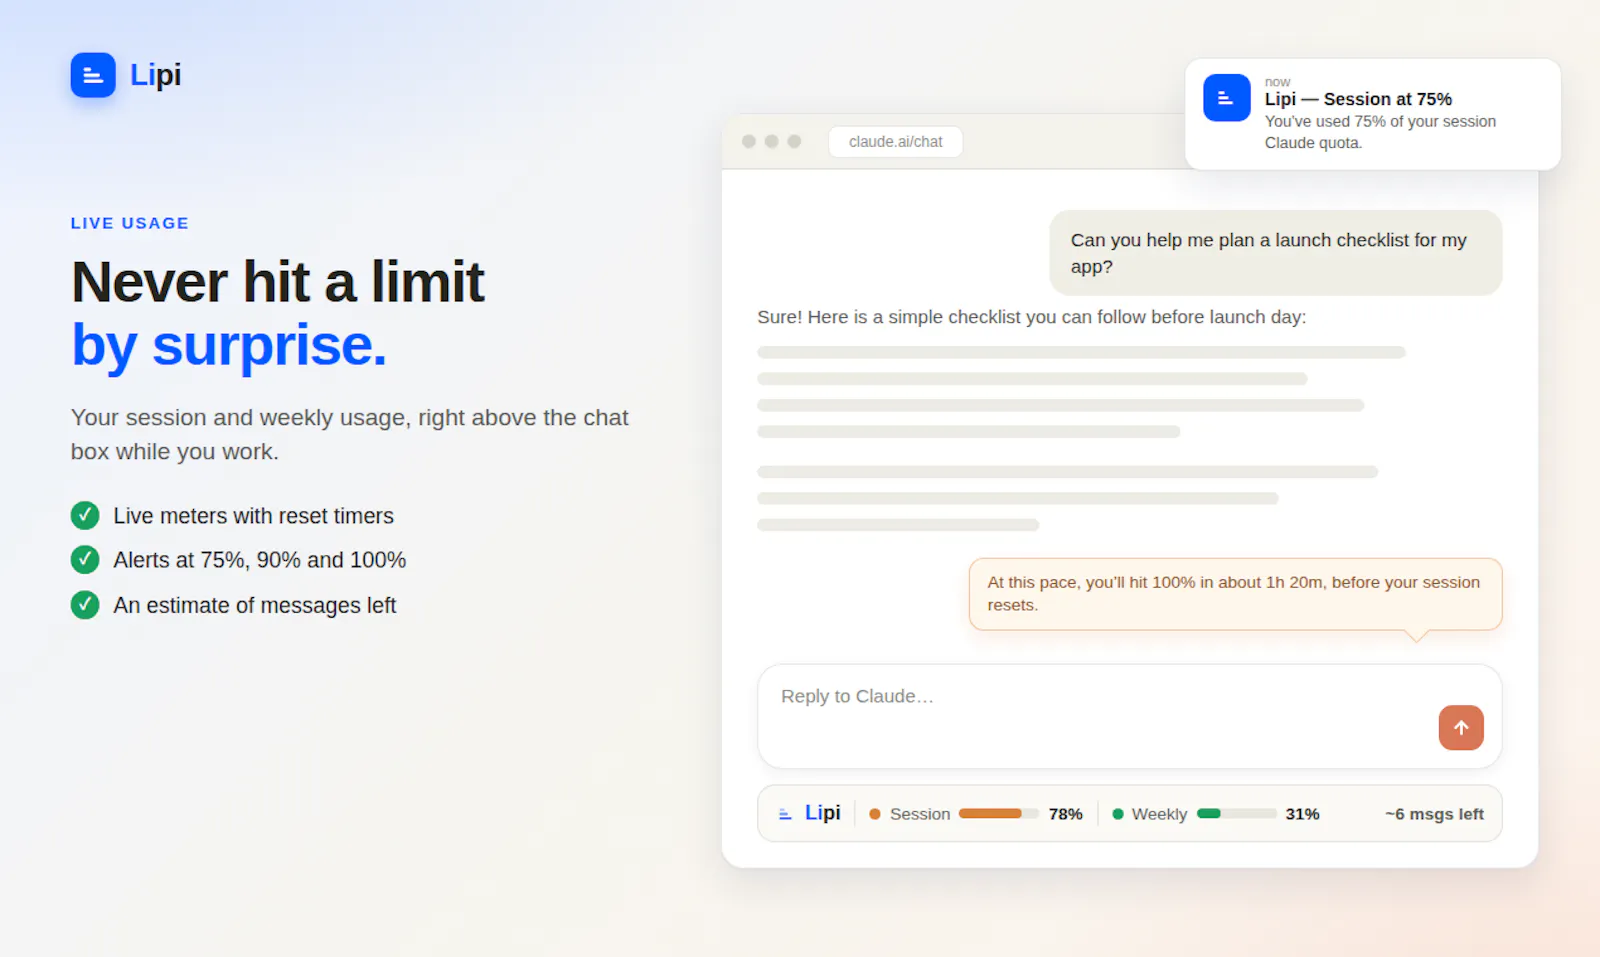Click the 'Alerts at 75%, 90% and 100%' text
This screenshot has height=957, width=1600.
pyautogui.click(x=260, y=560)
